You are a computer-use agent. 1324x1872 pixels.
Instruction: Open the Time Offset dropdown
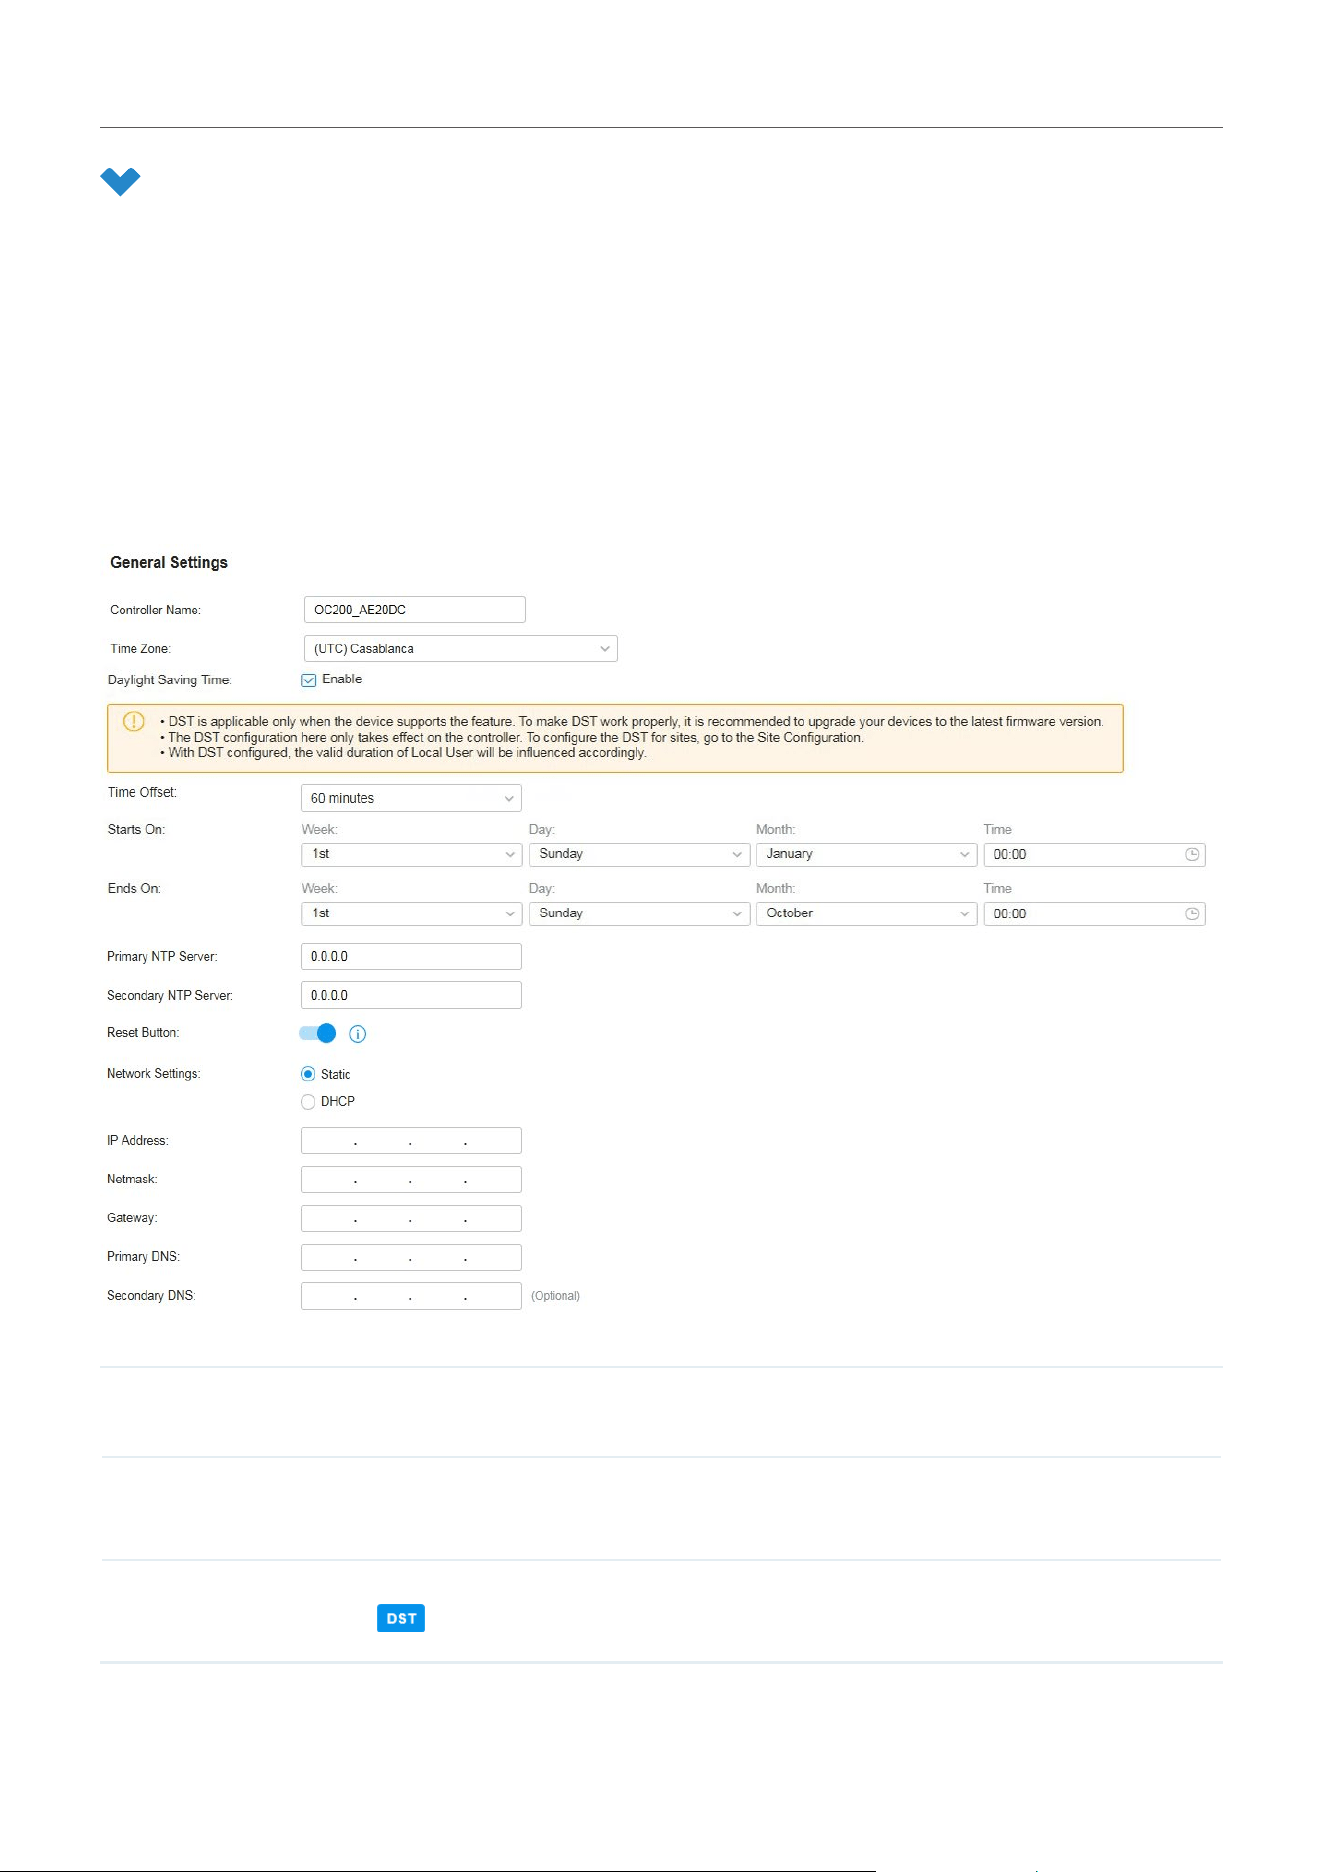[x=411, y=798]
